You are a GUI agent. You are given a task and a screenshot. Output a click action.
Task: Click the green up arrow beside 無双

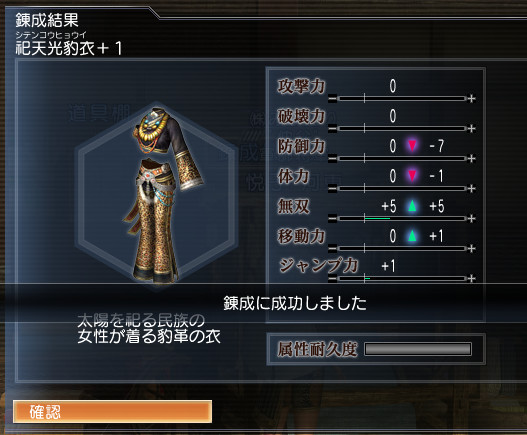click(x=412, y=206)
